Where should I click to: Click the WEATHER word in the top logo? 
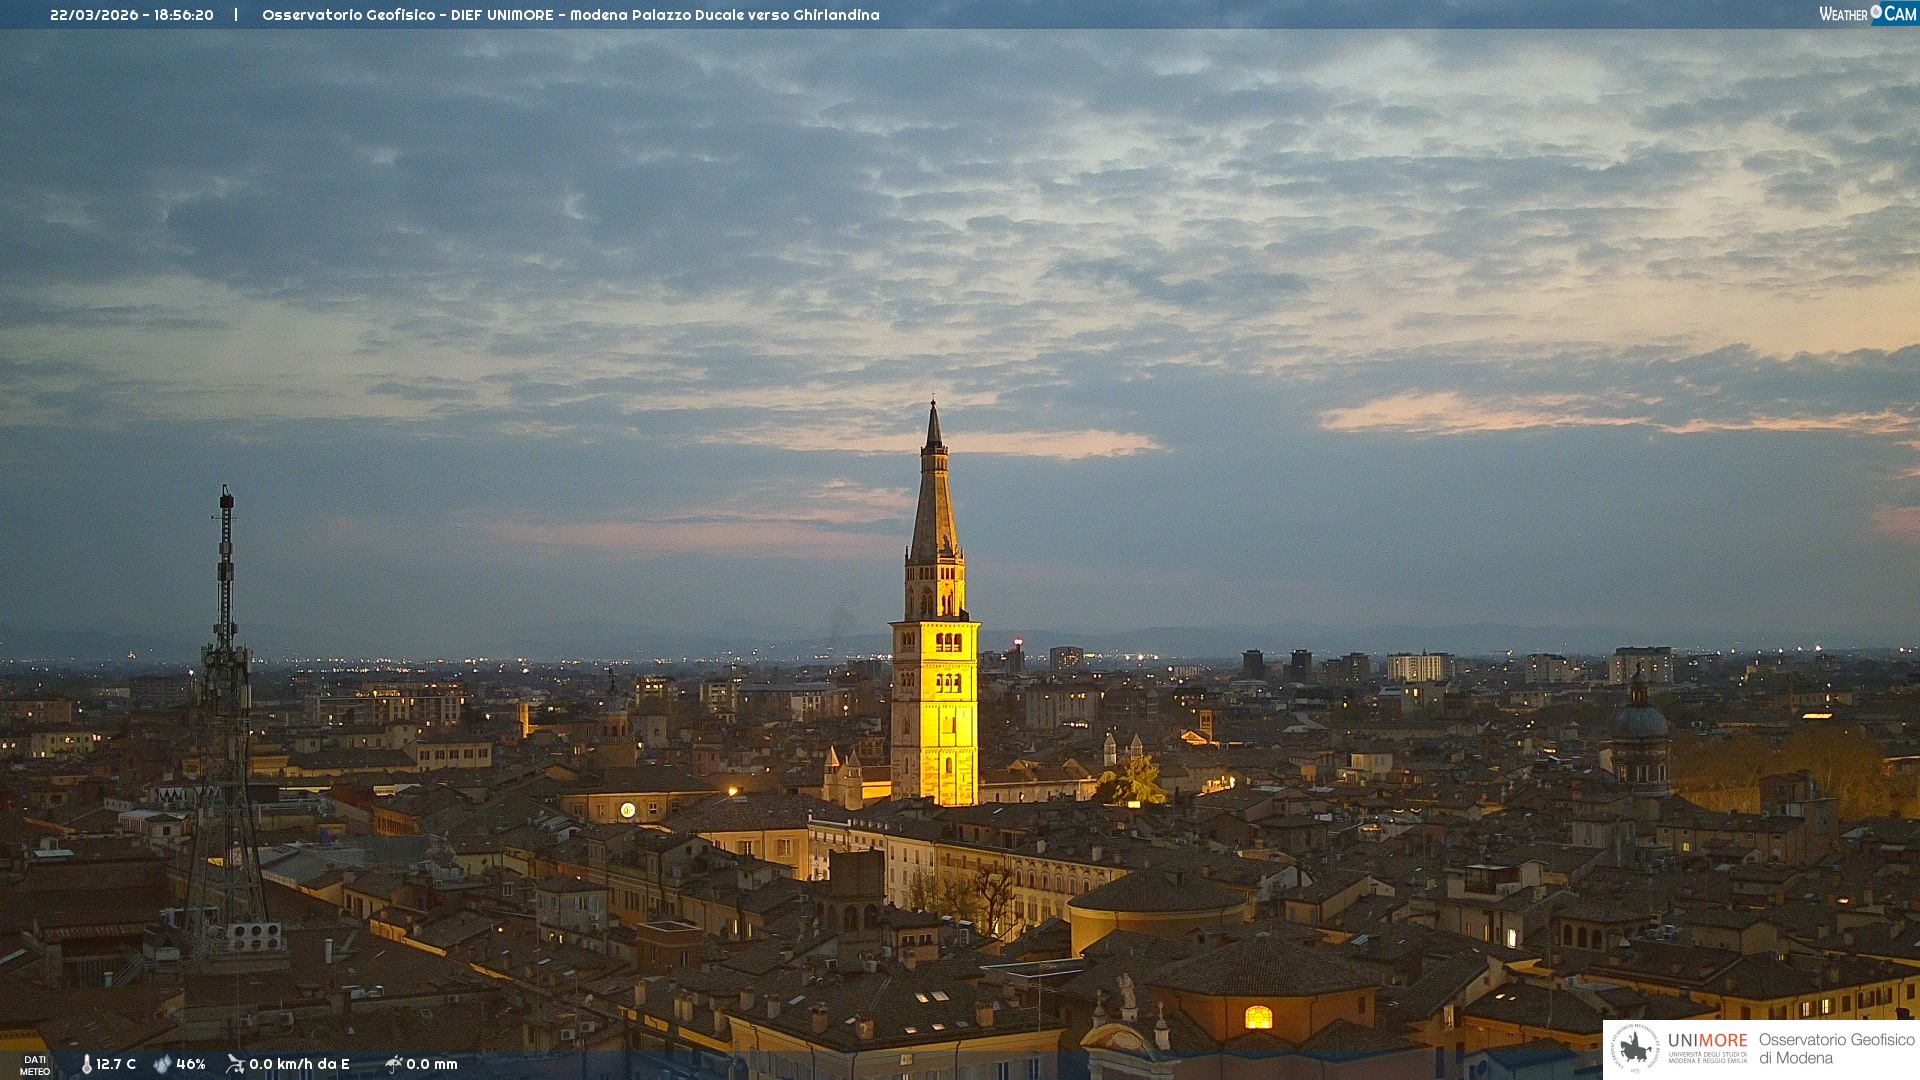point(1843,14)
